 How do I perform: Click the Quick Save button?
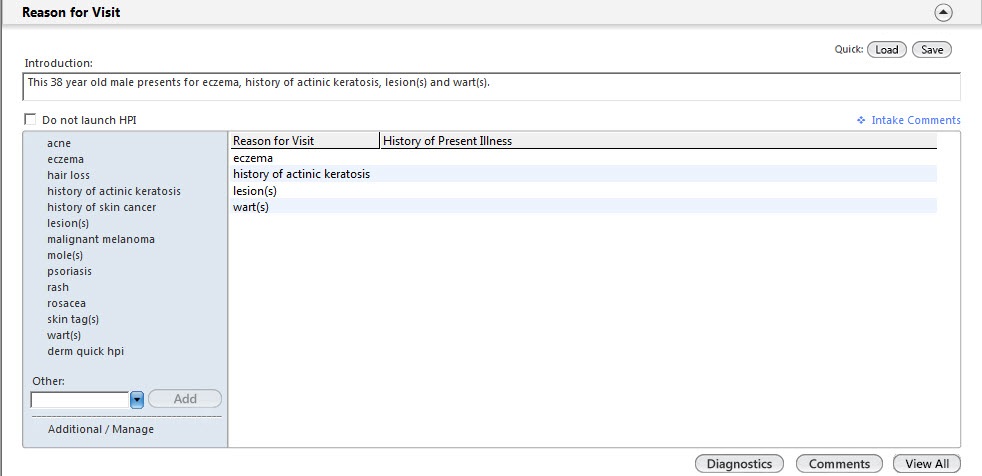(932, 49)
